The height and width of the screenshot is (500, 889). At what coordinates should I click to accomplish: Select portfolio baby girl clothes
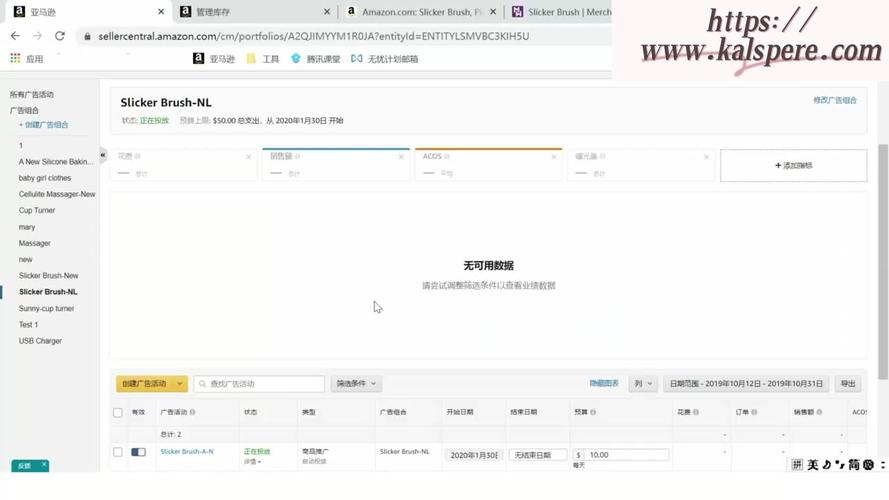click(x=45, y=178)
